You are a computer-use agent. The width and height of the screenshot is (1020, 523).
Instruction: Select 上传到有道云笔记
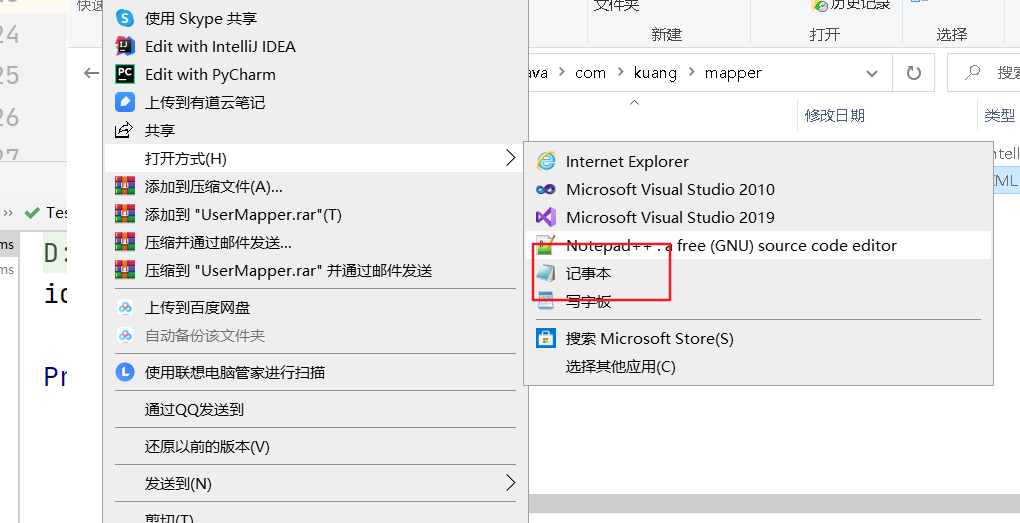pyautogui.click(x=315, y=102)
